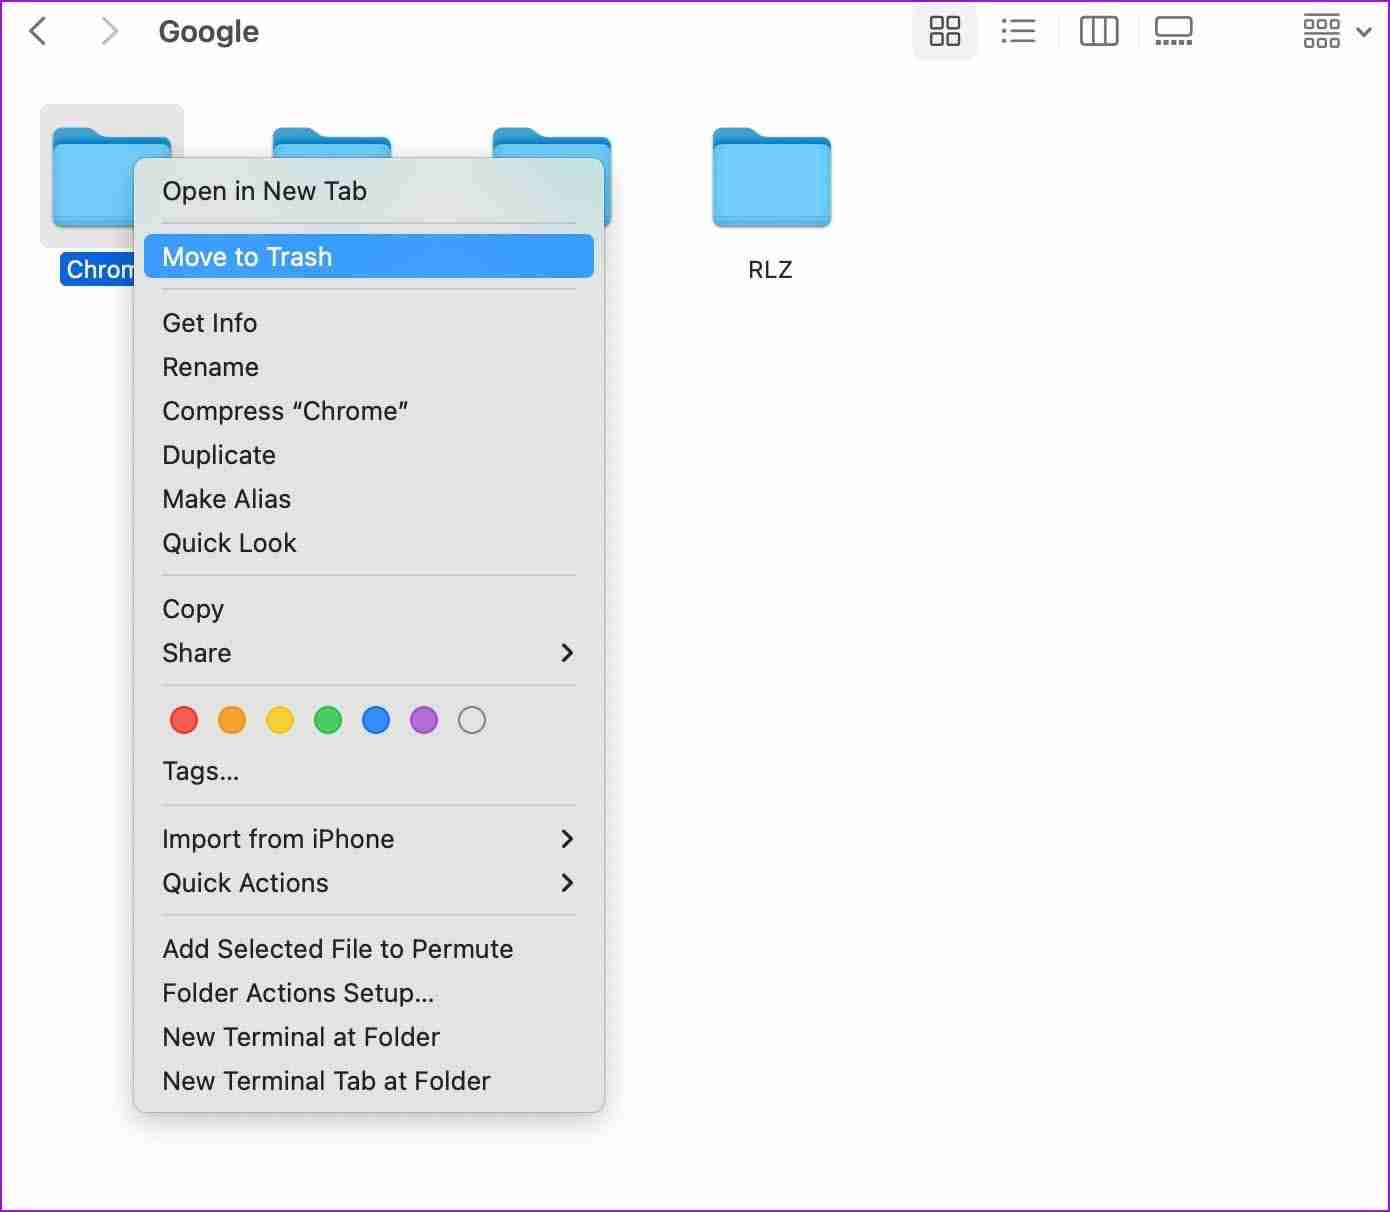Switch to list view
The image size is (1390, 1212).
(x=1017, y=31)
